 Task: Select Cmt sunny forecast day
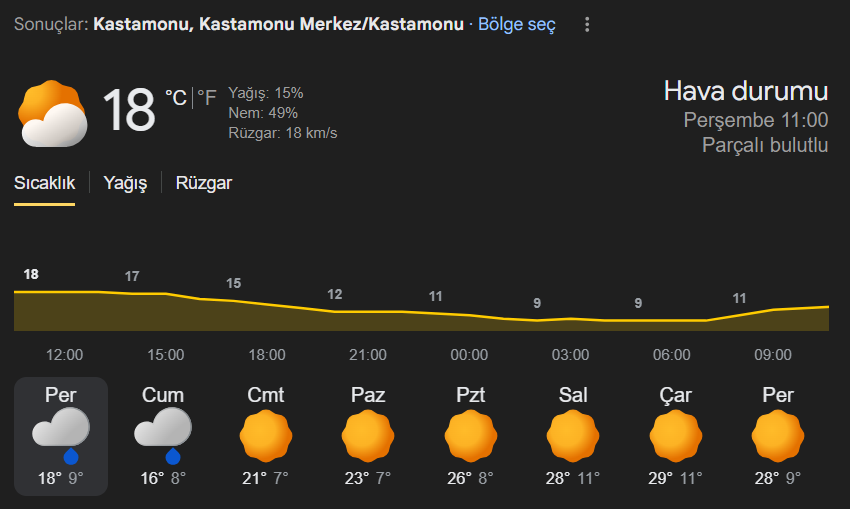[x=266, y=436]
